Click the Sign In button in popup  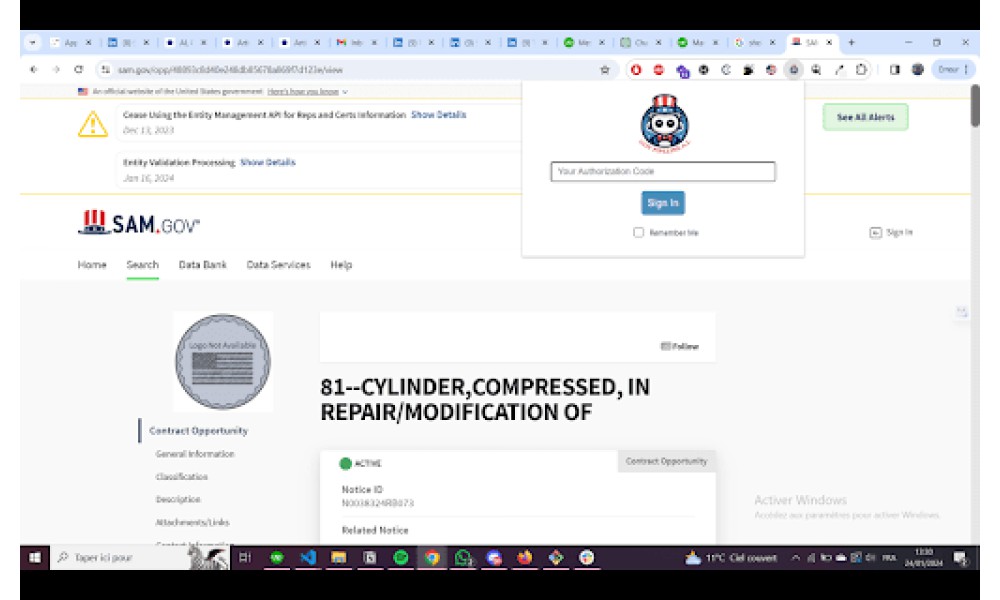pyautogui.click(x=663, y=203)
